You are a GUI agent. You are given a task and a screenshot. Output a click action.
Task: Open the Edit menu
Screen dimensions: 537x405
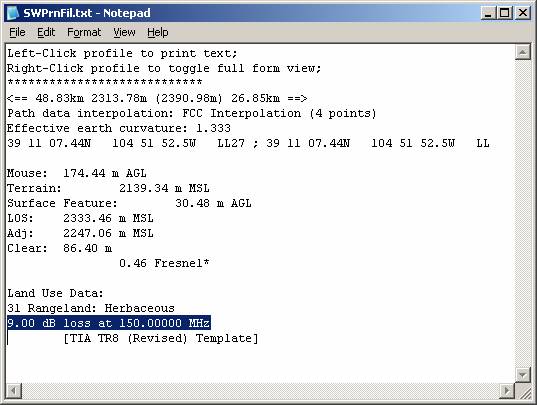[46, 33]
